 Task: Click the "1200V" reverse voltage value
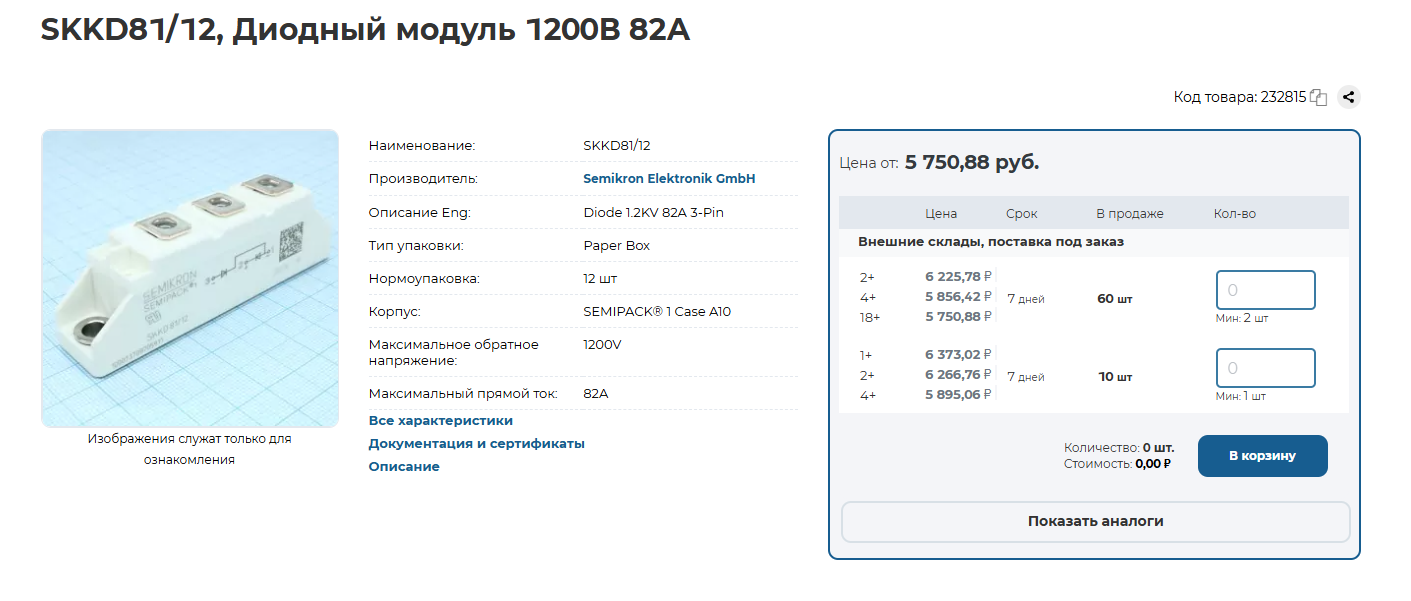pyautogui.click(x=602, y=344)
